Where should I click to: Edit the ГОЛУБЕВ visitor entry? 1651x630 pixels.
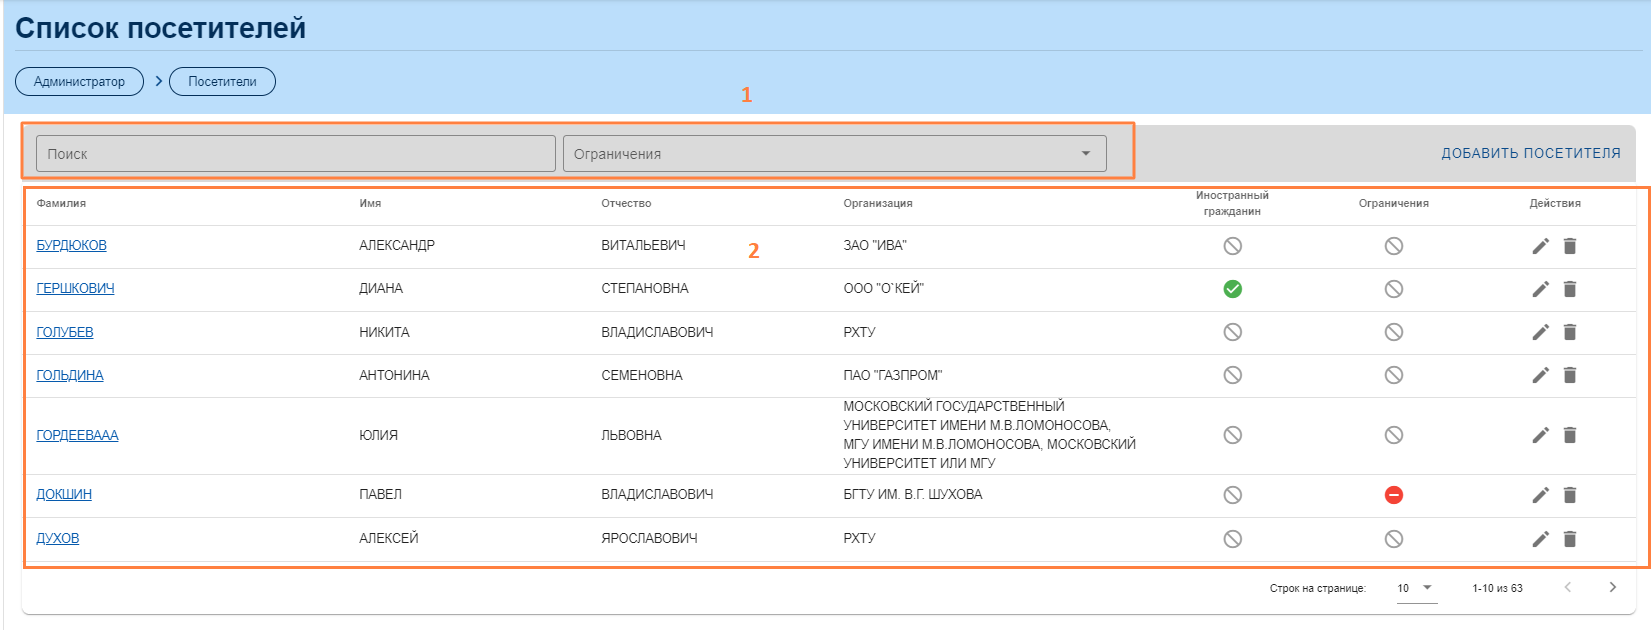coord(1540,332)
